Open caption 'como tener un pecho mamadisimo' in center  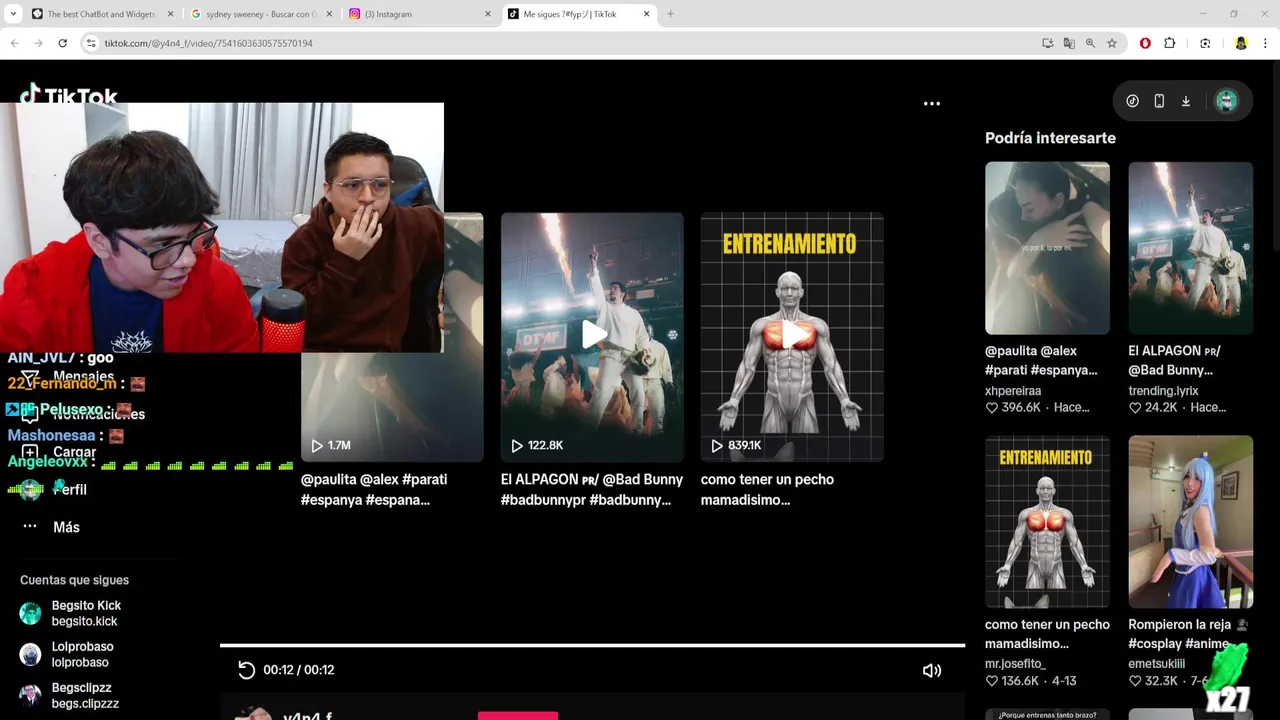point(767,489)
